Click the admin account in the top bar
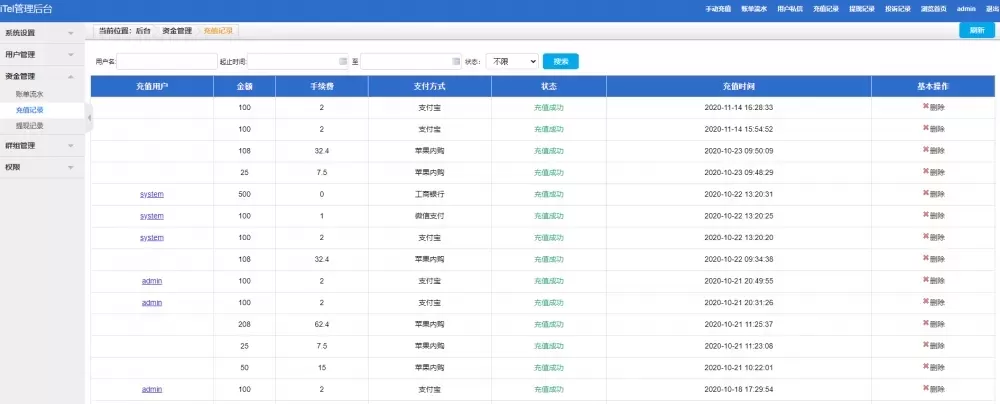 (x=966, y=9)
